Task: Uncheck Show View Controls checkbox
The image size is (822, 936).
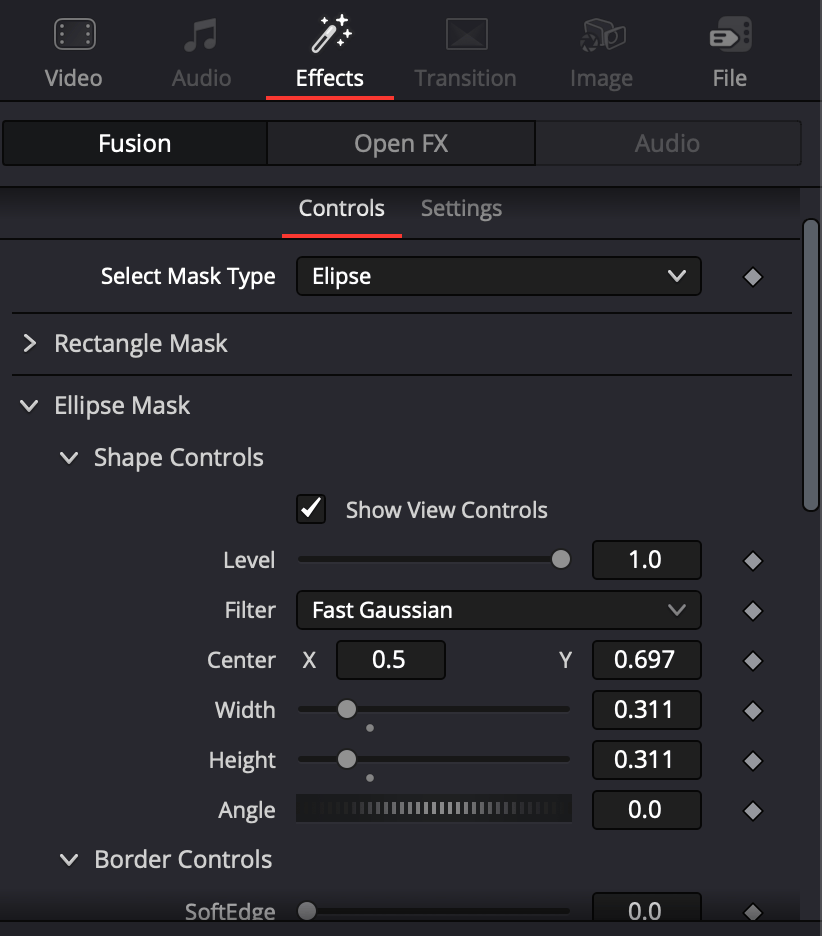Action: (x=311, y=509)
